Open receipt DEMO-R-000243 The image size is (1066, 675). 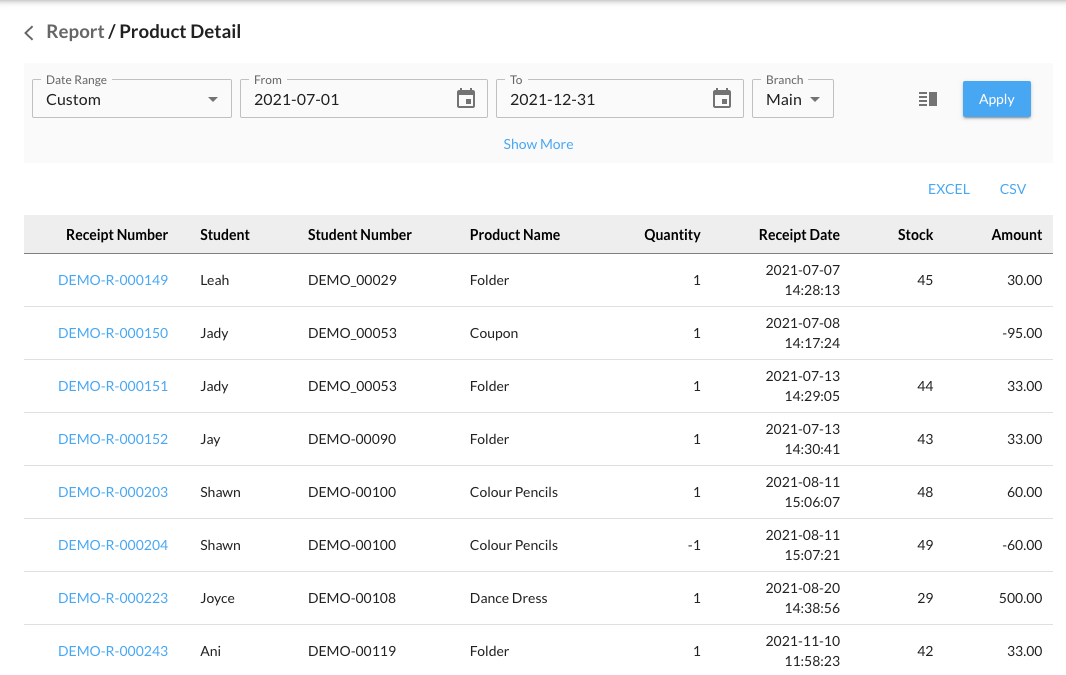(113, 651)
